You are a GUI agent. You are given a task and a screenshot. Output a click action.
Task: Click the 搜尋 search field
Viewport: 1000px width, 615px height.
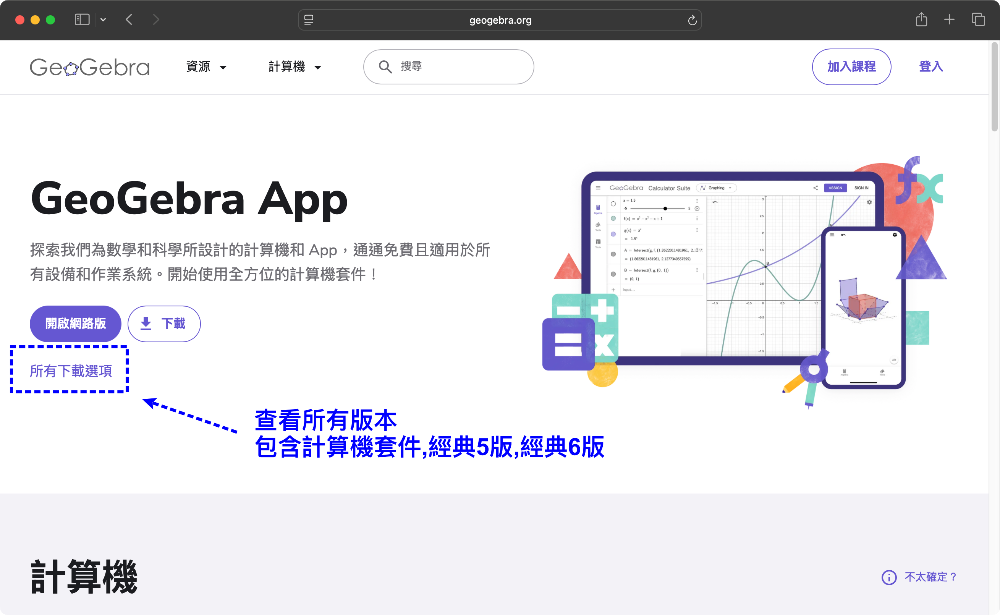[x=448, y=66]
